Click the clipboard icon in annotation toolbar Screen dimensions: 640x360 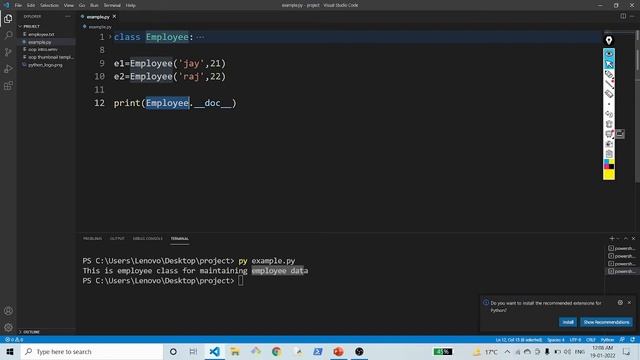pyautogui.click(x=609, y=154)
